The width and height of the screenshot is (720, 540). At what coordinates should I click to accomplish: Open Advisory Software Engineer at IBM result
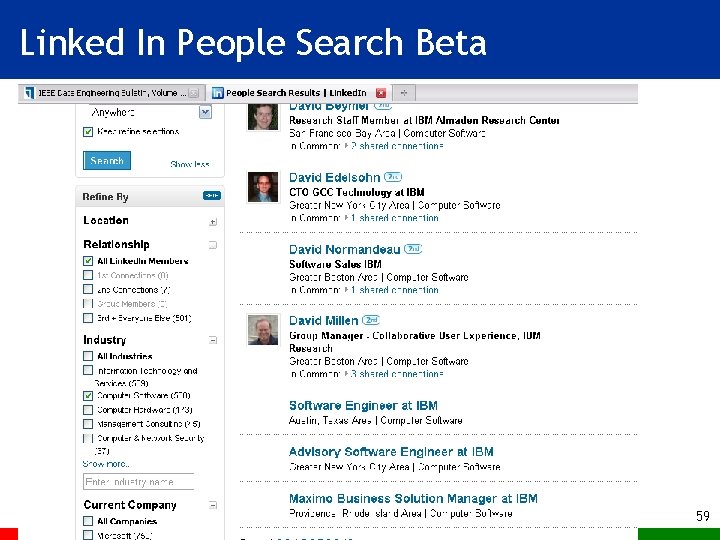click(391, 452)
